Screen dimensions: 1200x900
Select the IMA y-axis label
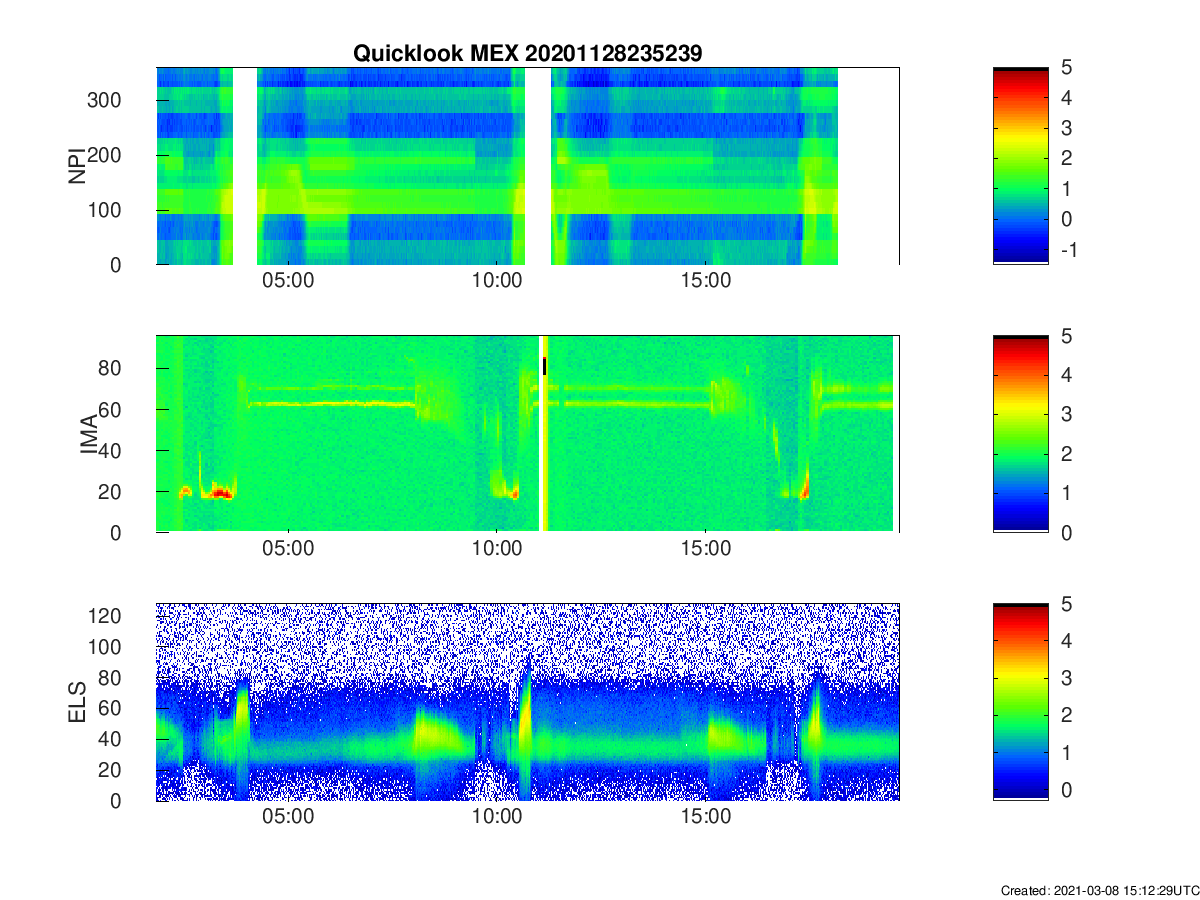point(90,434)
